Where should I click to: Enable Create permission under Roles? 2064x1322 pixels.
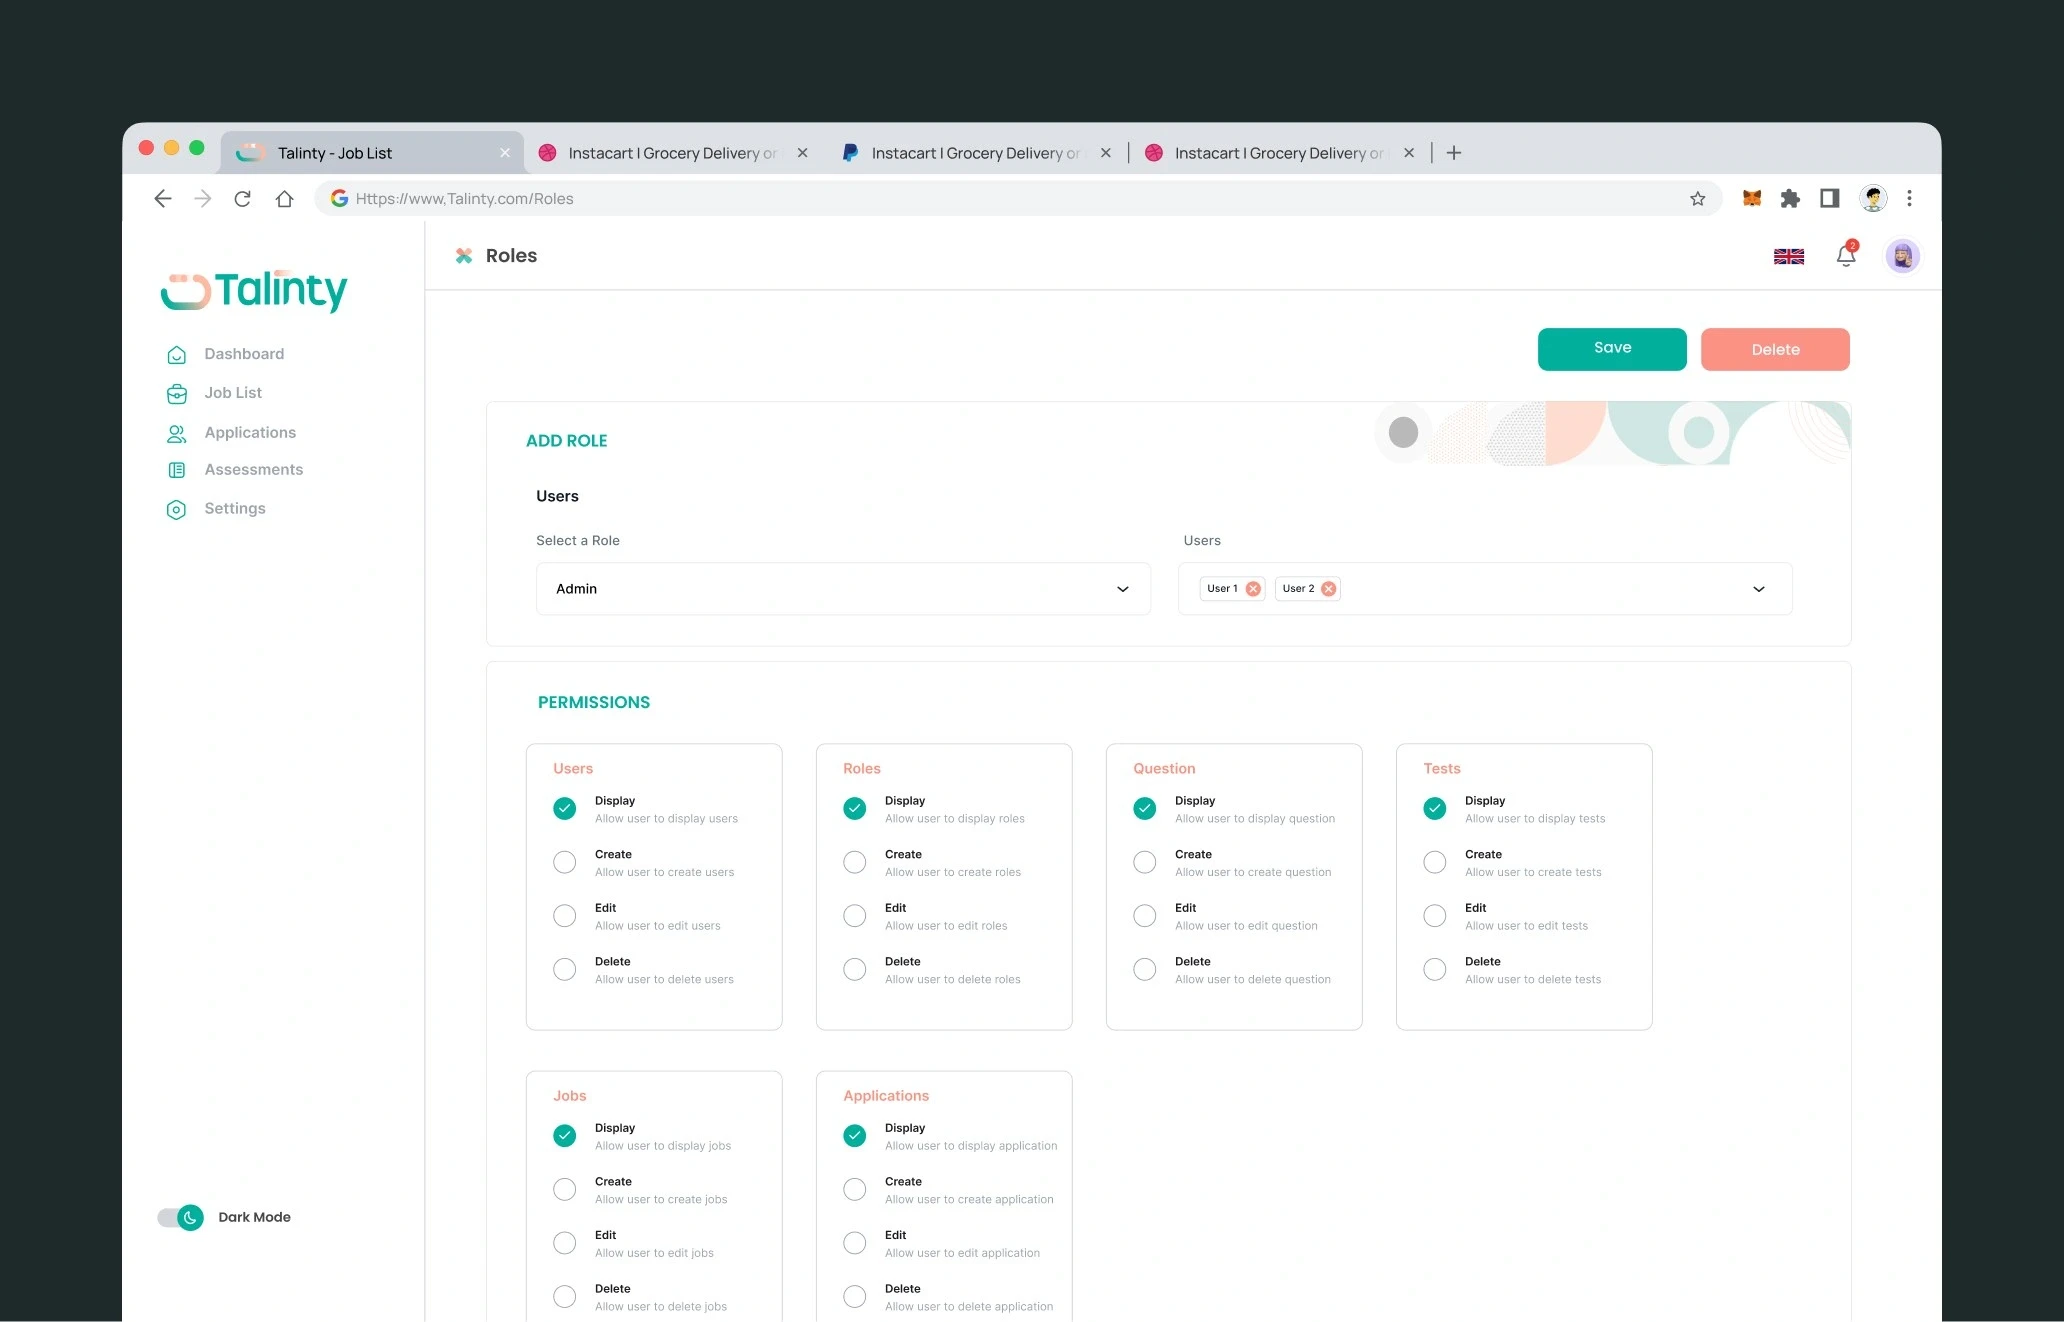pos(854,863)
